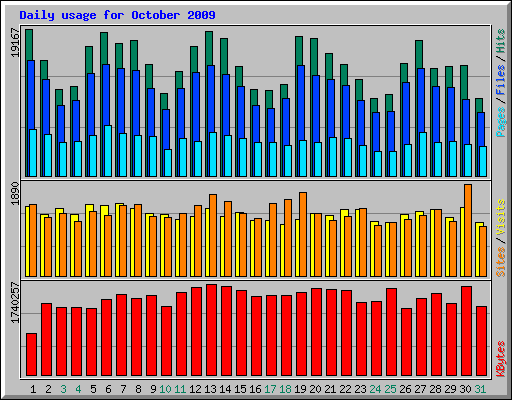Click day label 20 on x-axis

pyautogui.click(x=315, y=389)
